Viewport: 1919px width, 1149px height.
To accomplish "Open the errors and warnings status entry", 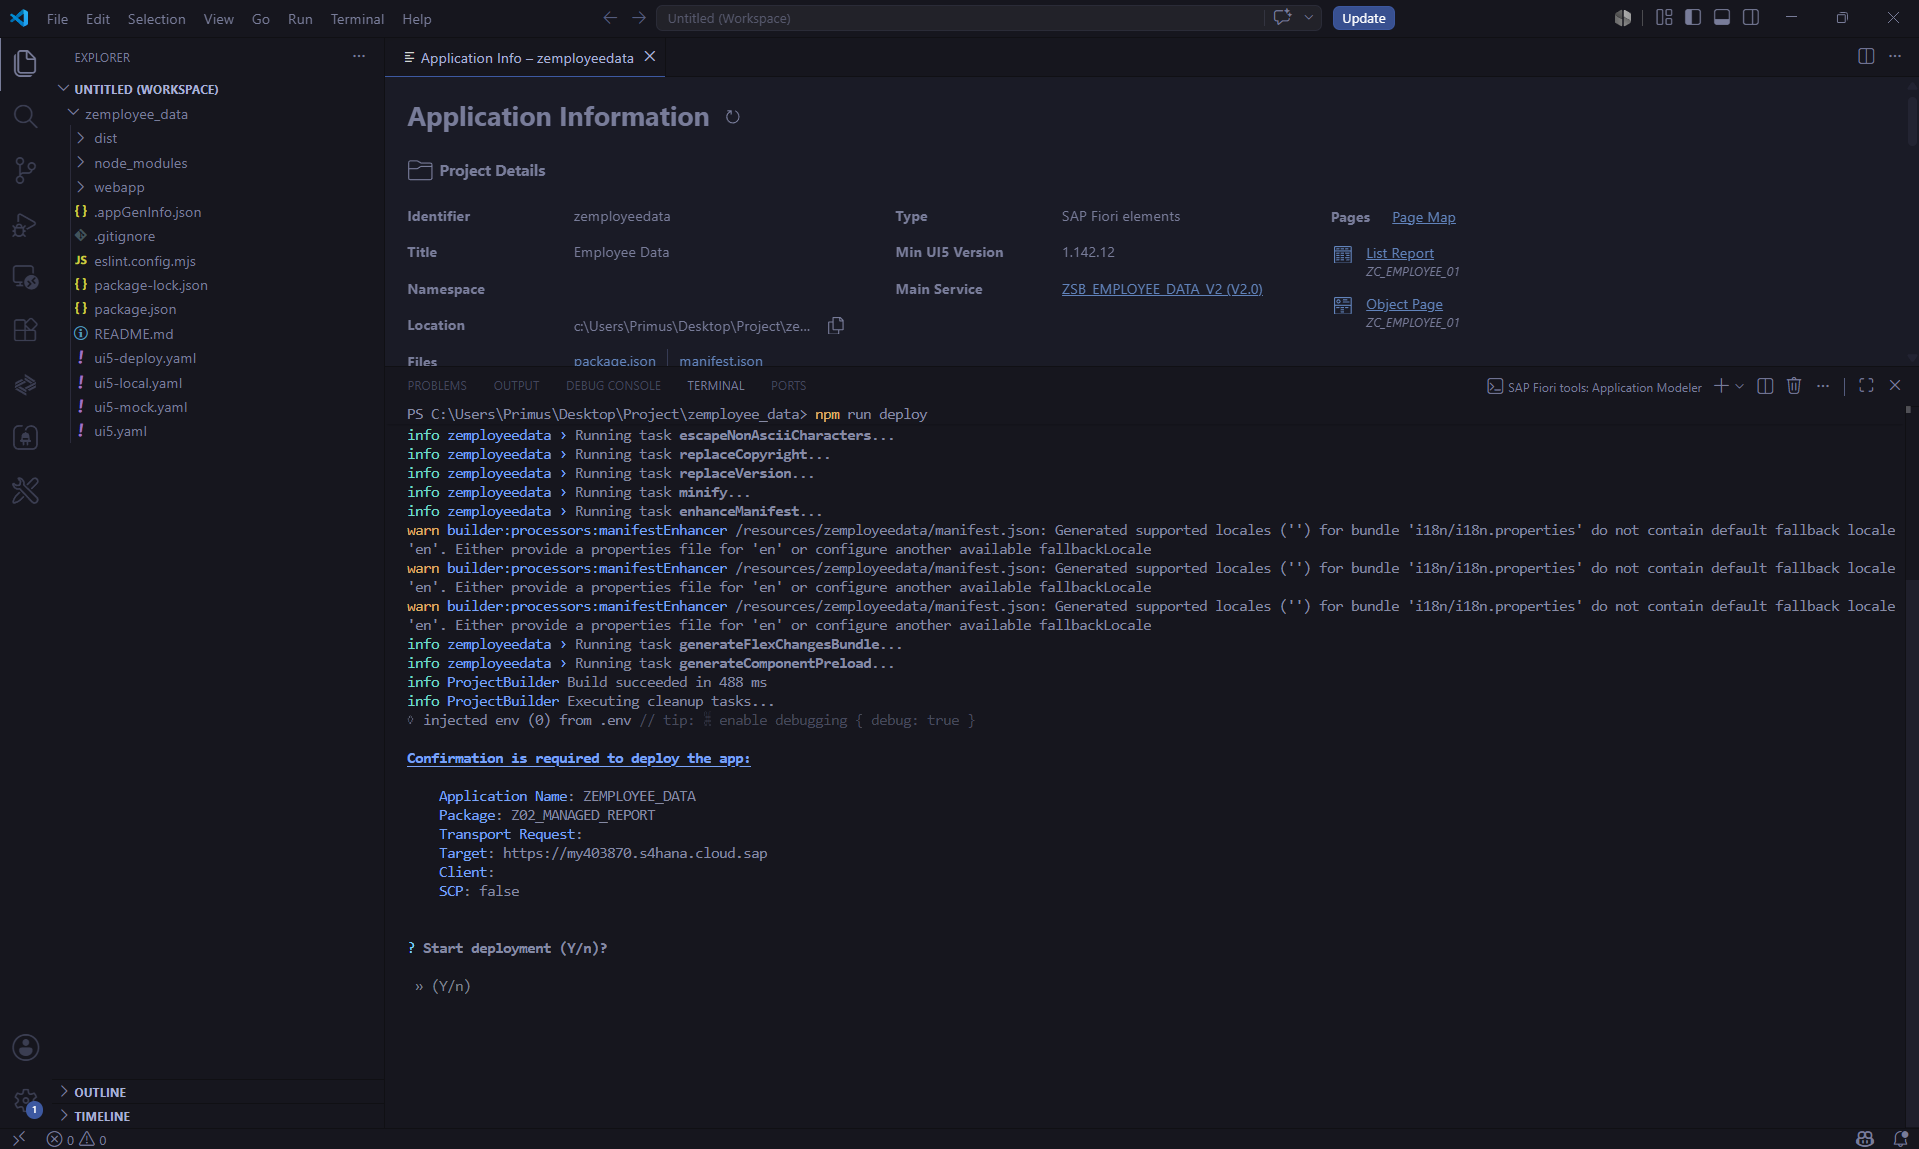I will point(77,1139).
